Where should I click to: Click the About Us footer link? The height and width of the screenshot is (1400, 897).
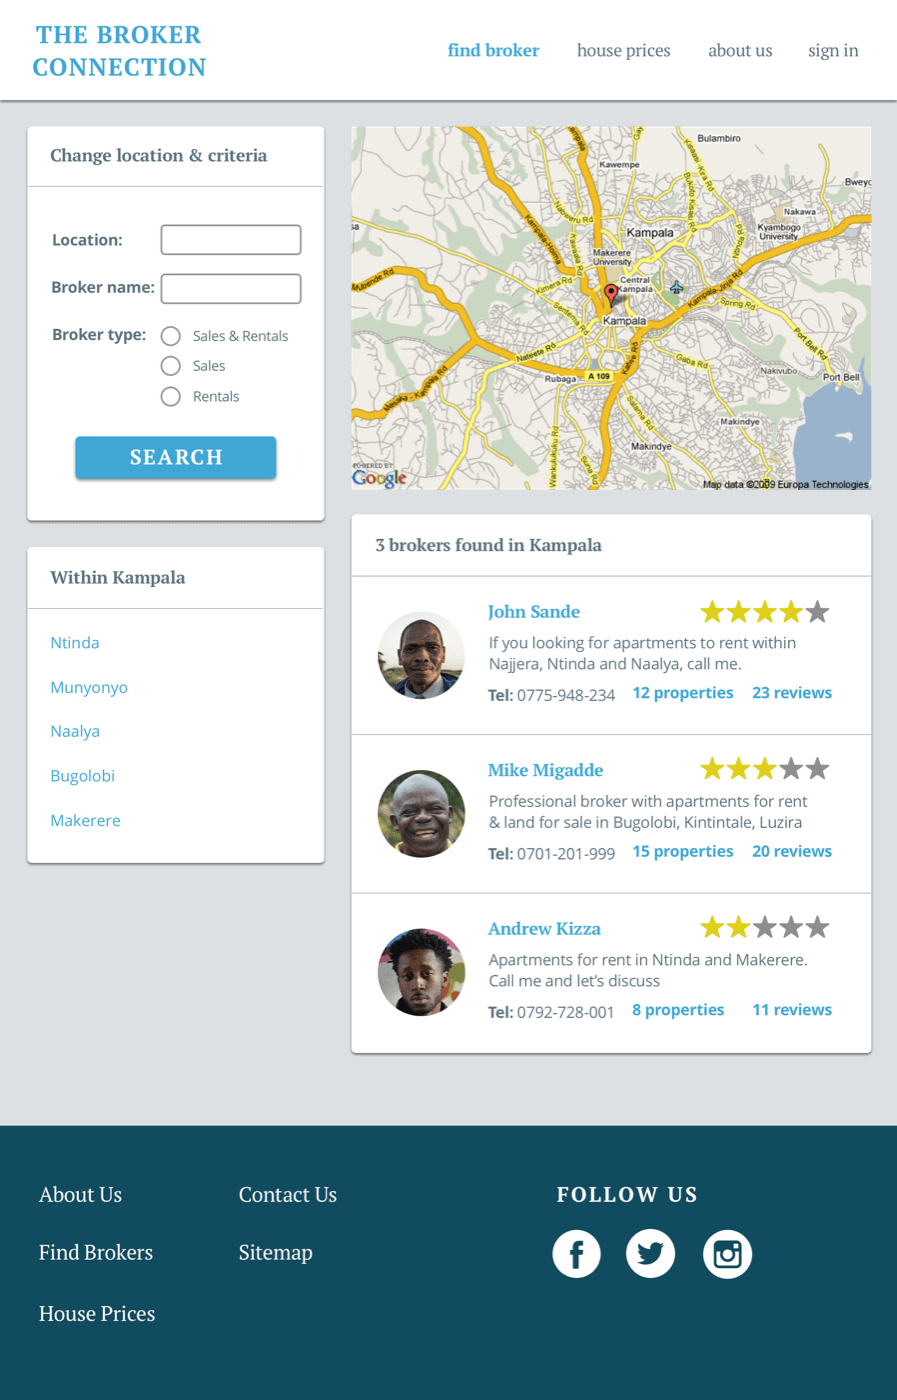(x=80, y=1194)
